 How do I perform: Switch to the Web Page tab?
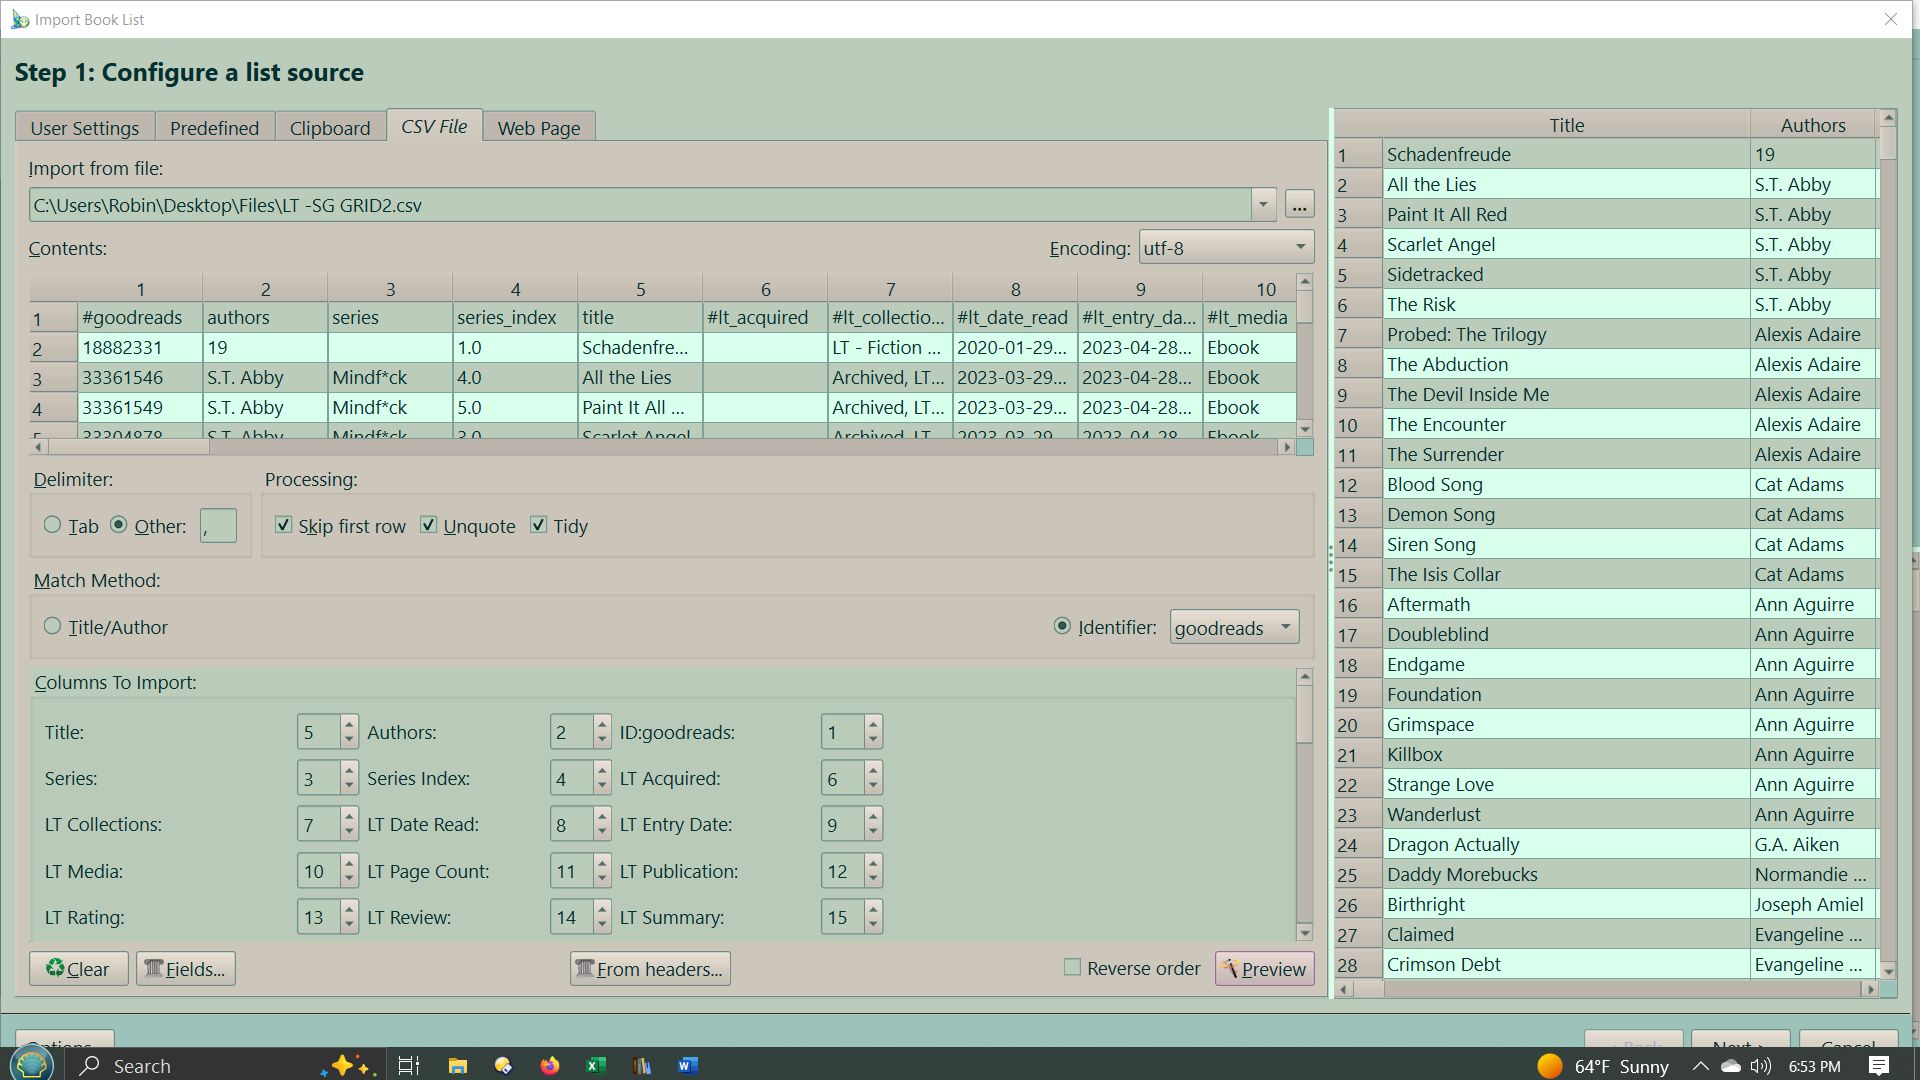coord(538,128)
